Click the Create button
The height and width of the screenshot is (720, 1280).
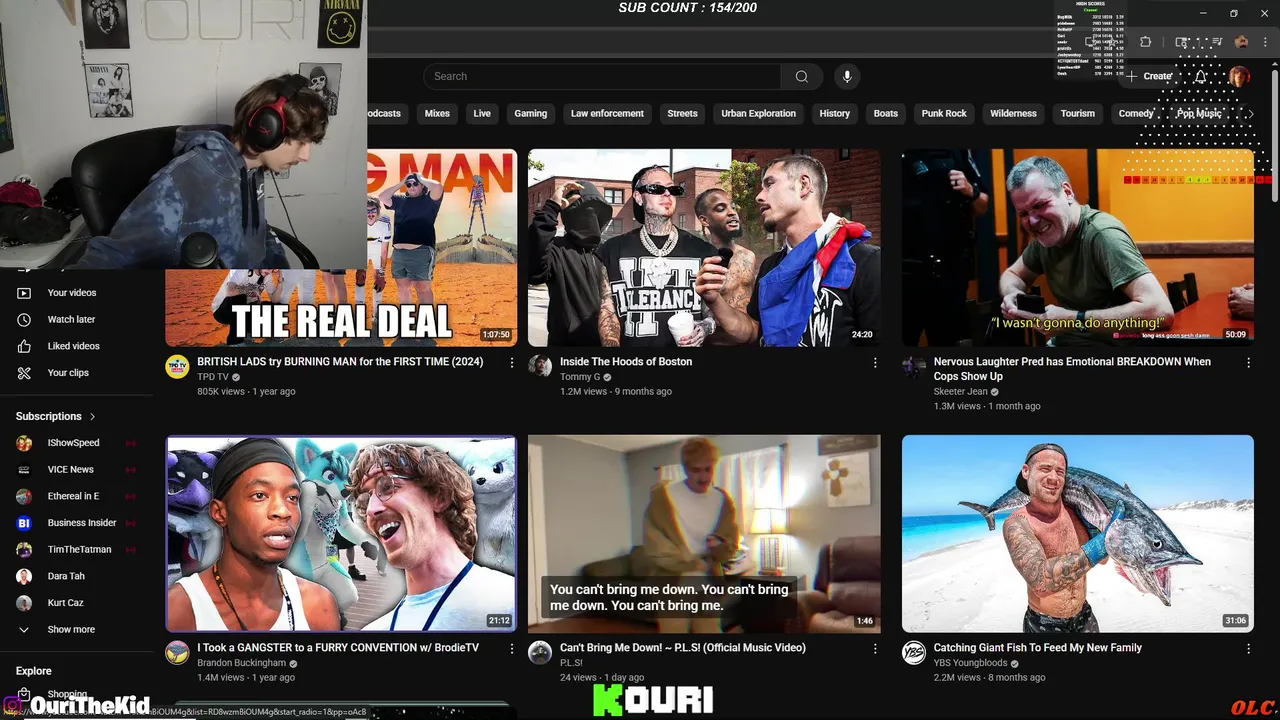tap(1149, 76)
